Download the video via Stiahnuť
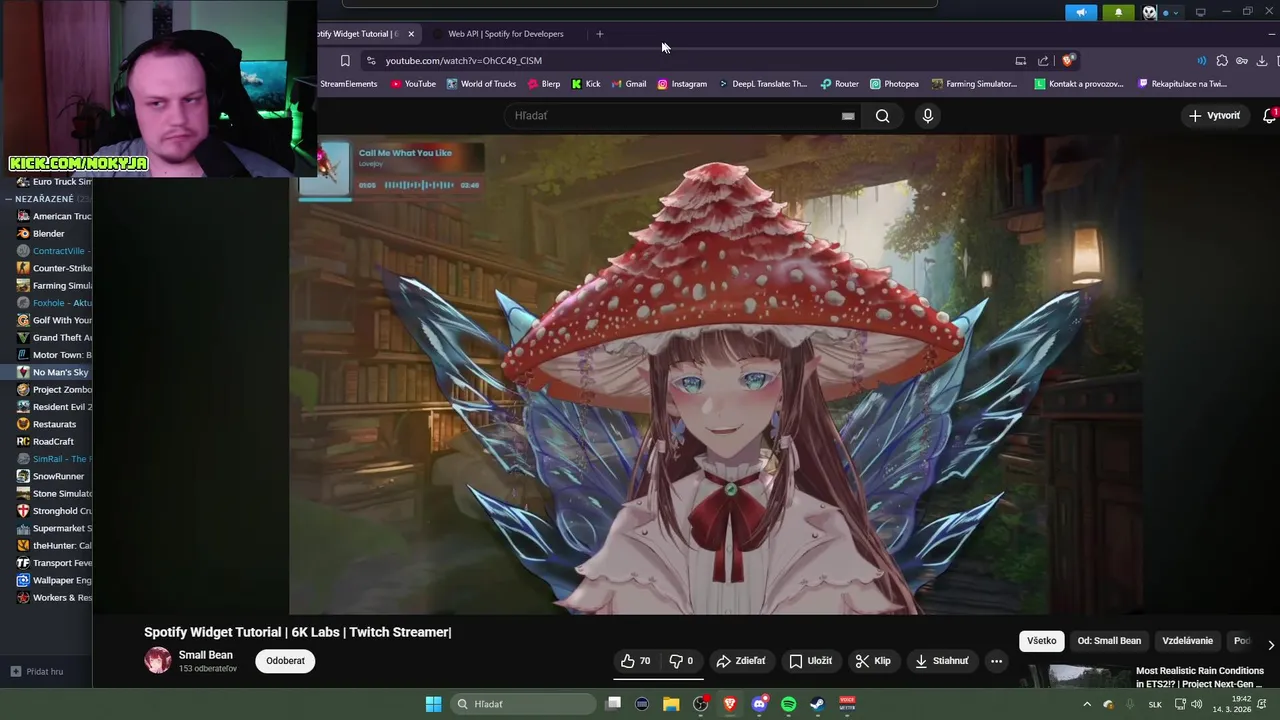 click(x=941, y=661)
